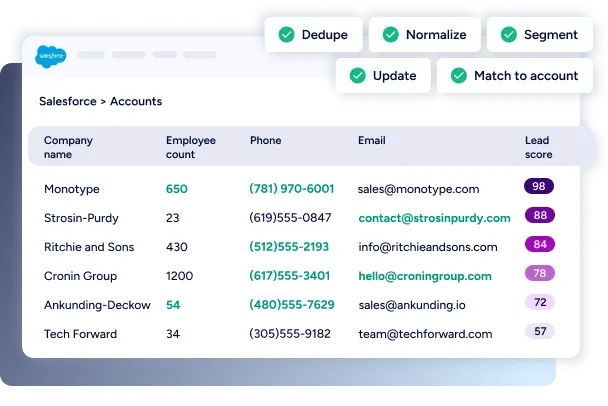The height and width of the screenshot is (406, 608).
Task: Select company name Monotype
Action: pos(72,189)
